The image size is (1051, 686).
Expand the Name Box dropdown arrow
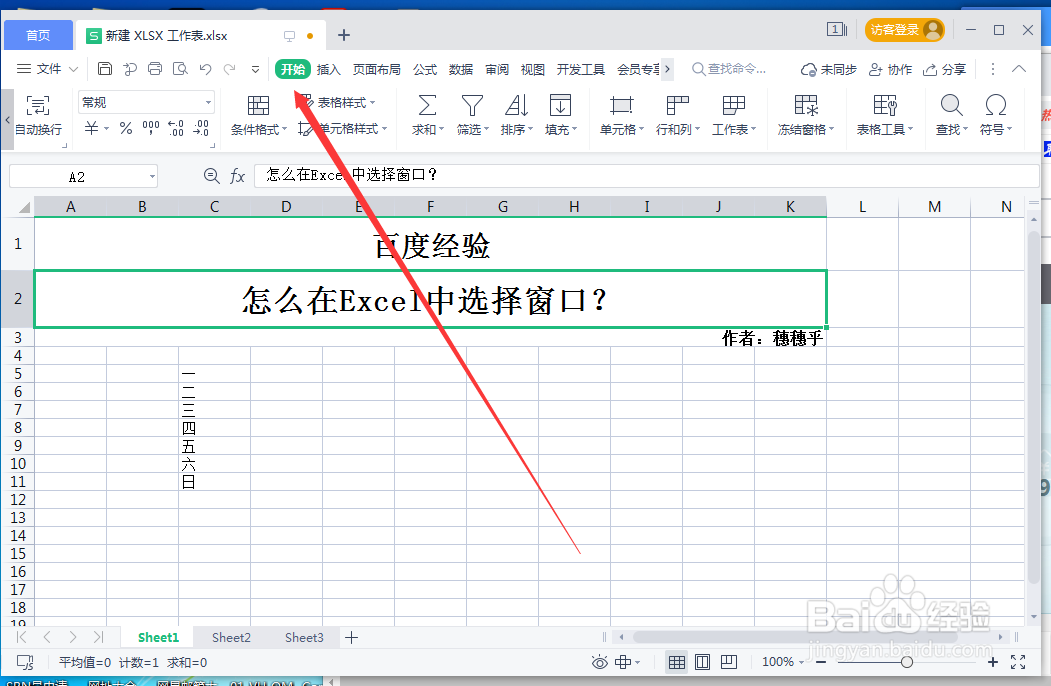(152, 177)
